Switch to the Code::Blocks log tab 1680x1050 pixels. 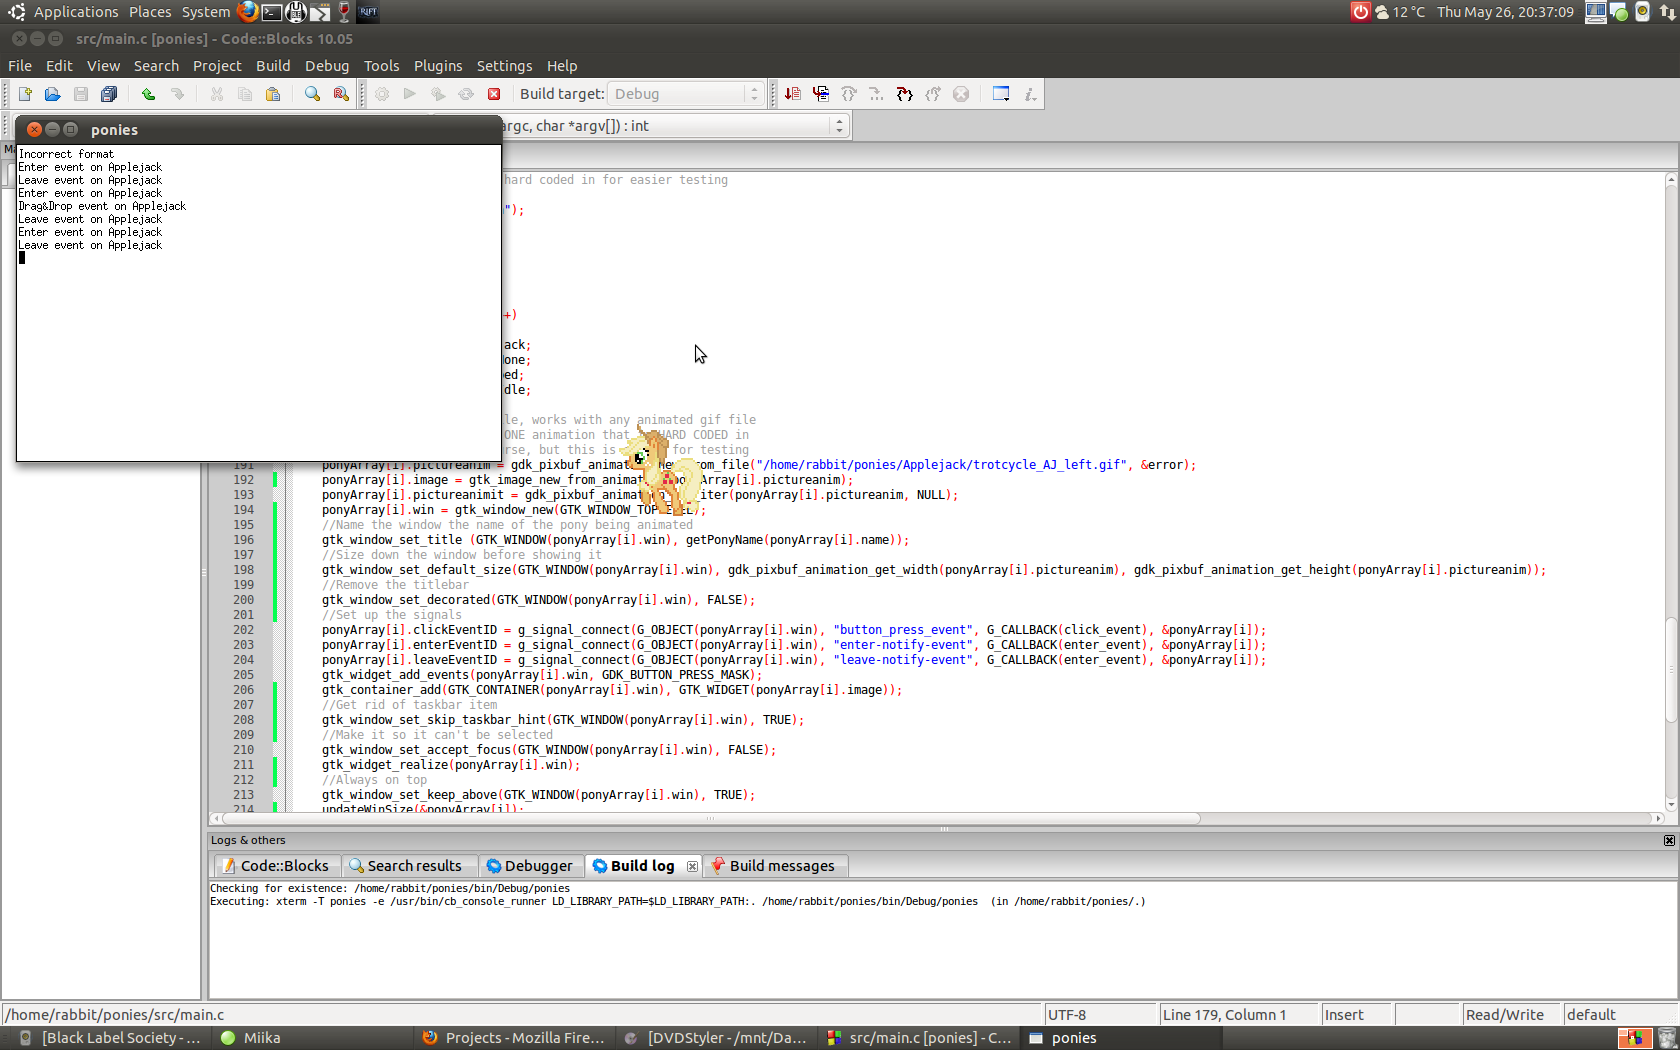point(276,866)
